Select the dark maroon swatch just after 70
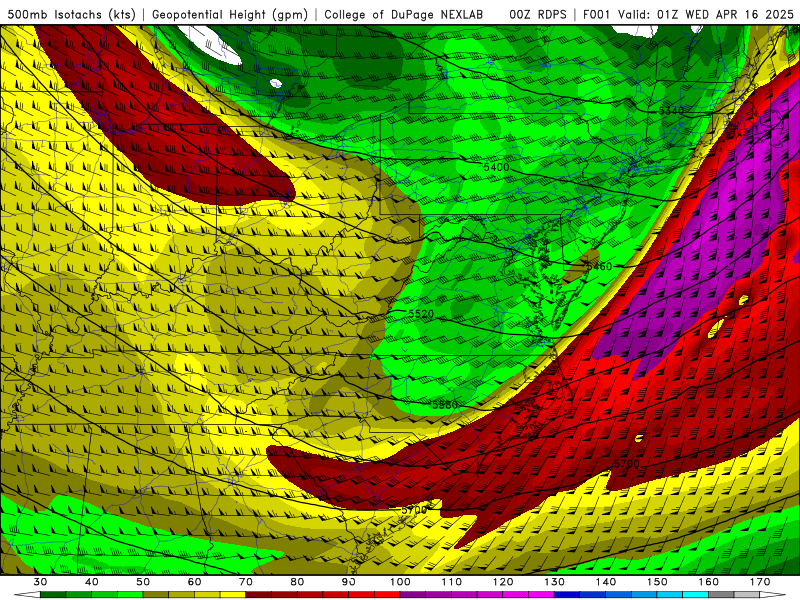 click(x=259, y=595)
